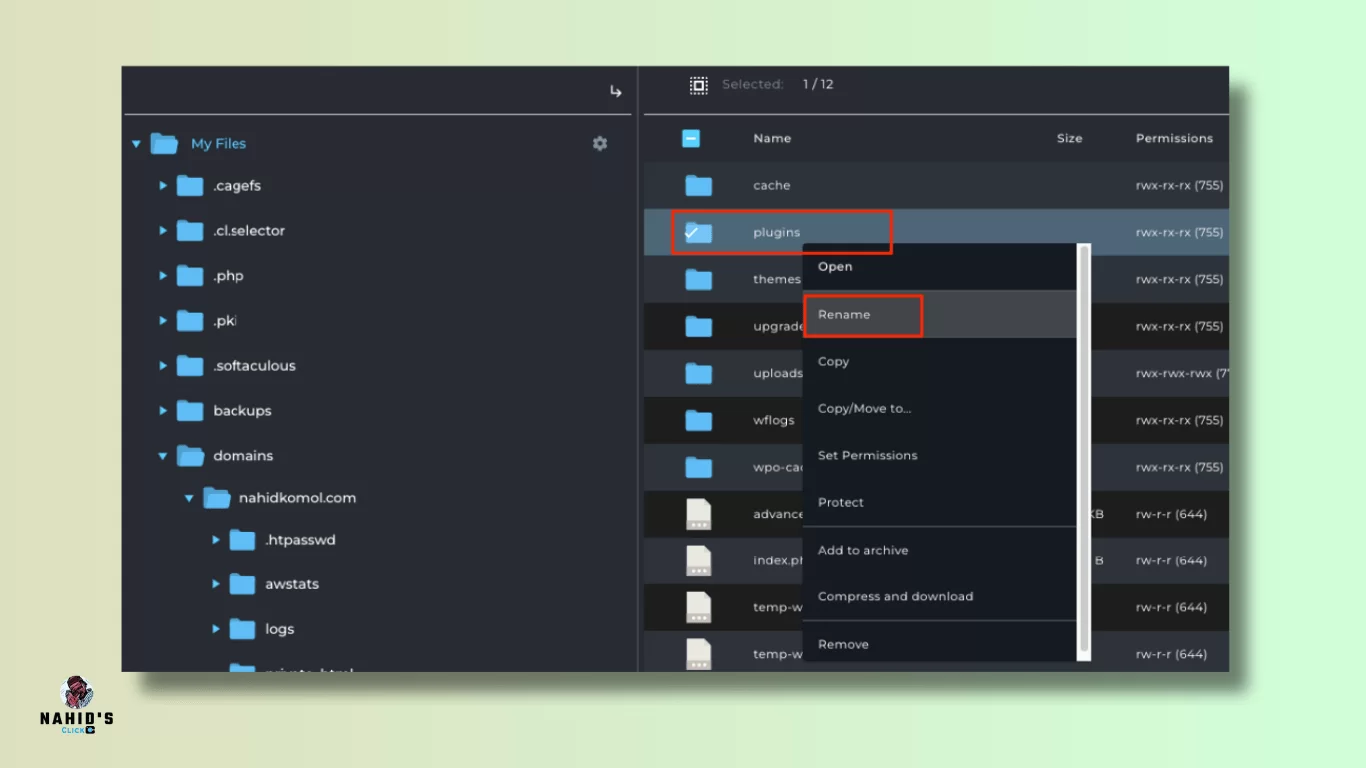Click the collapse sidebar arrow icon
This screenshot has width=1366, height=768.
(x=616, y=91)
